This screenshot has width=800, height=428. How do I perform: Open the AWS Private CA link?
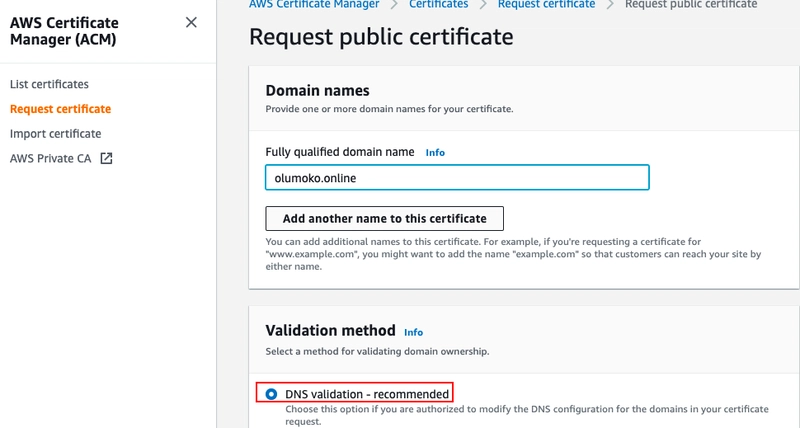point(50,158)
